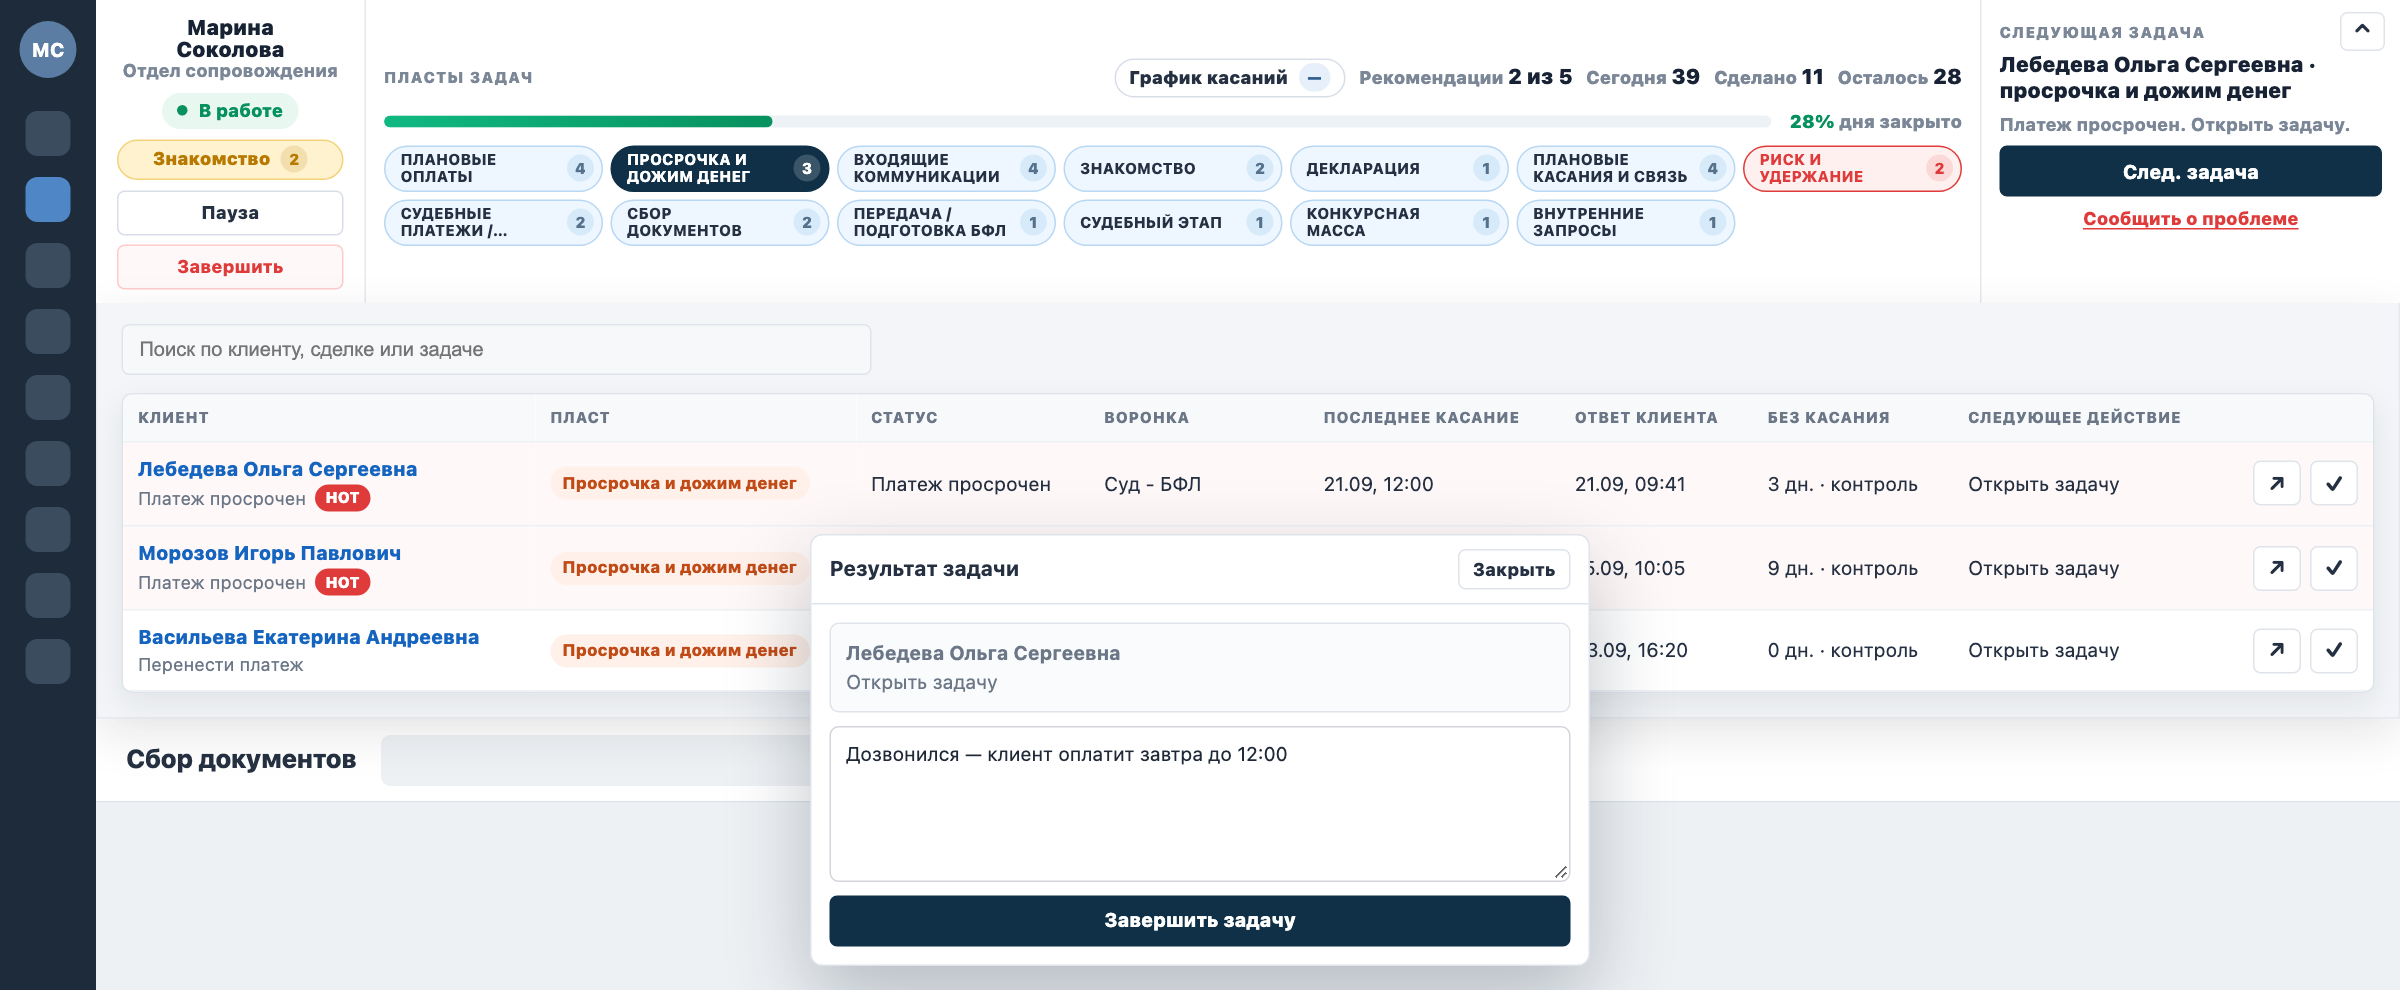The height and width of the screenshot is (990, 2400).
Task: Click Сбор документов section heading
Action: click(x=241, y=759)
